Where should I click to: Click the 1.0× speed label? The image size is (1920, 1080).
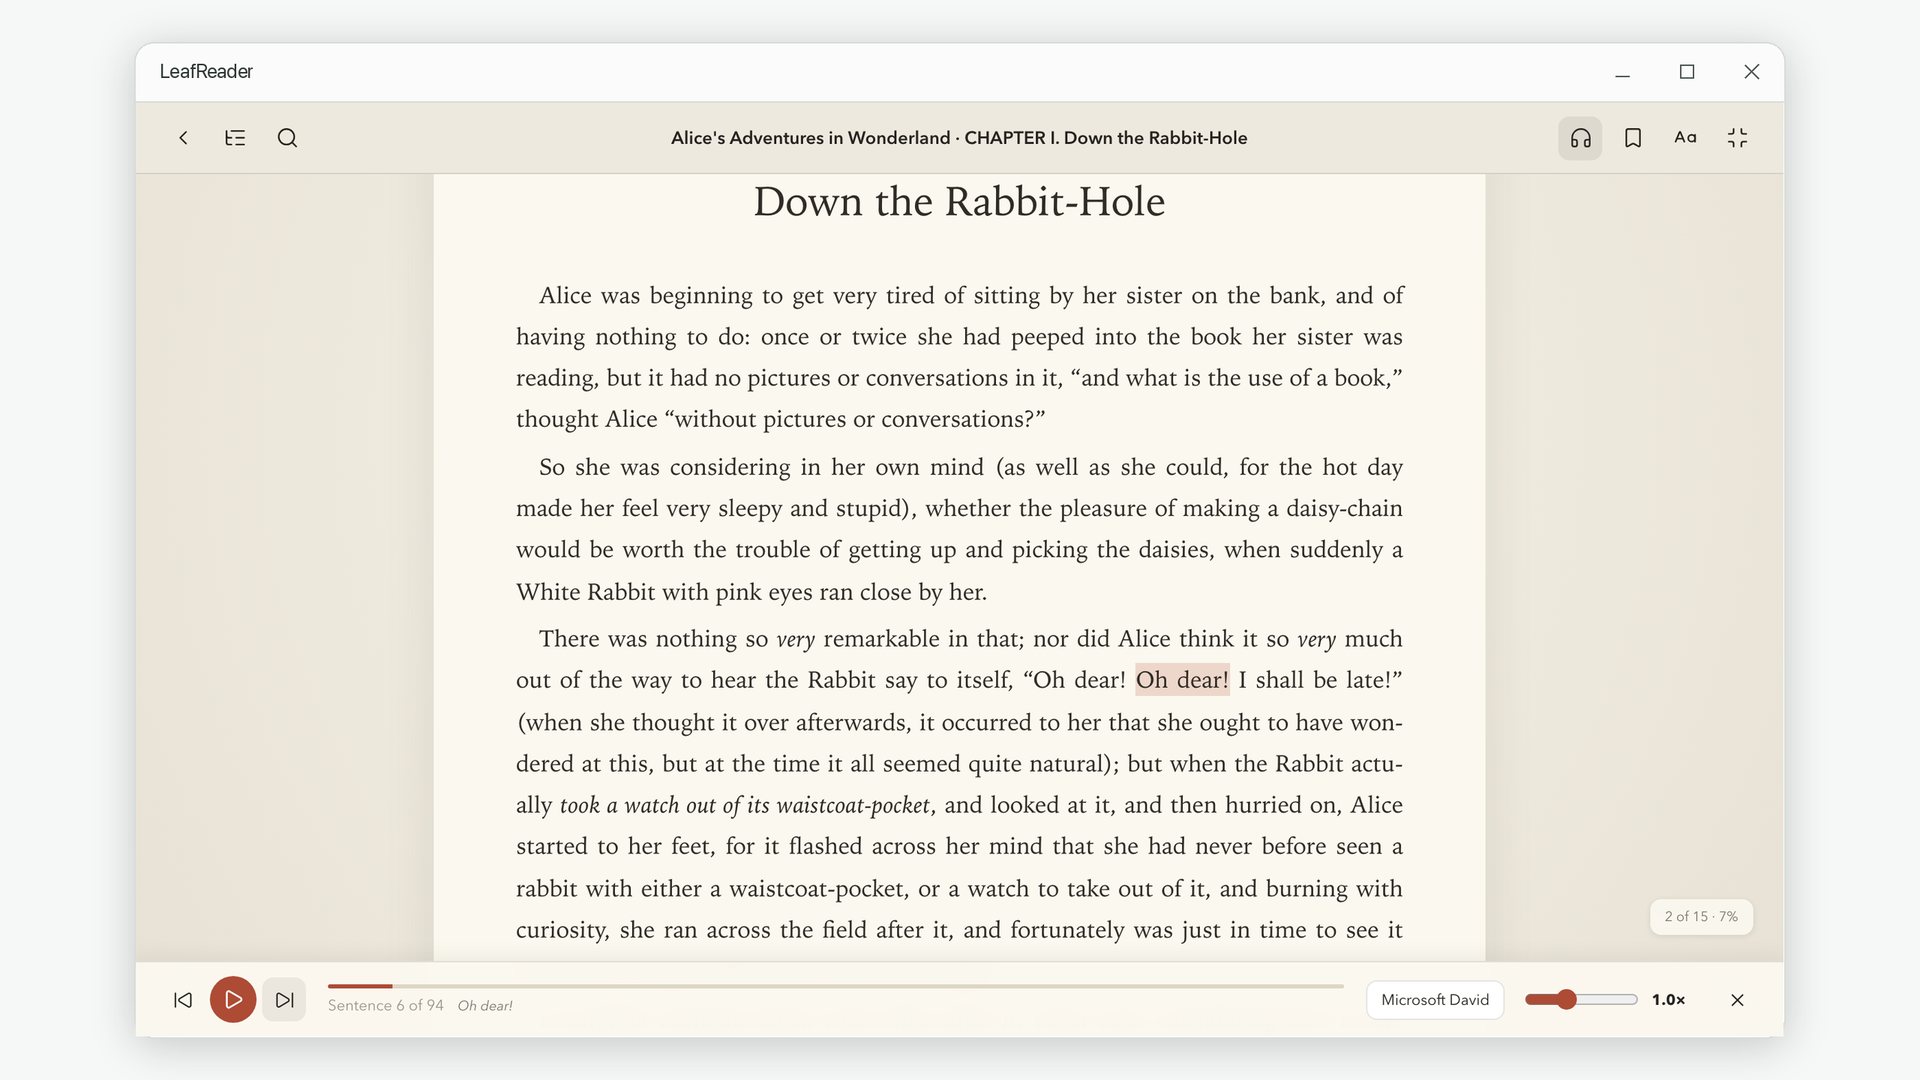1668,1000
